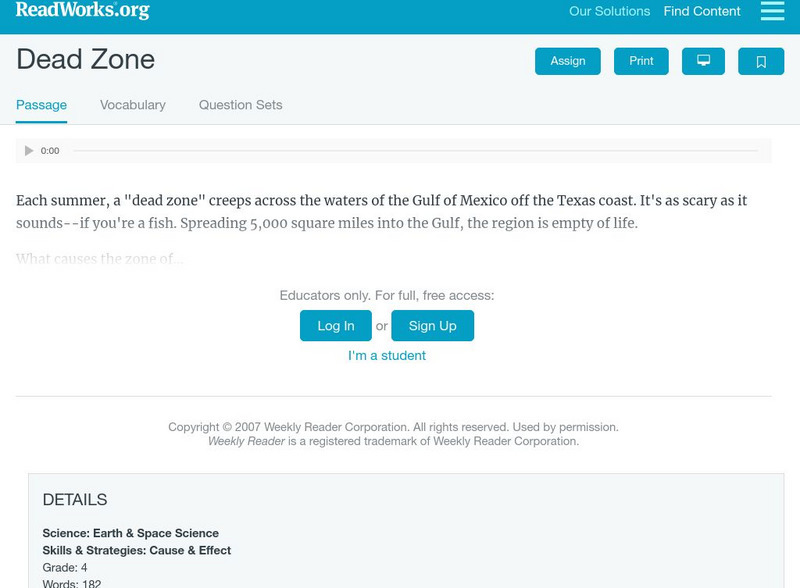Click the Assign button
This screenshot has height=588, width=800.
tap(567, 61)
